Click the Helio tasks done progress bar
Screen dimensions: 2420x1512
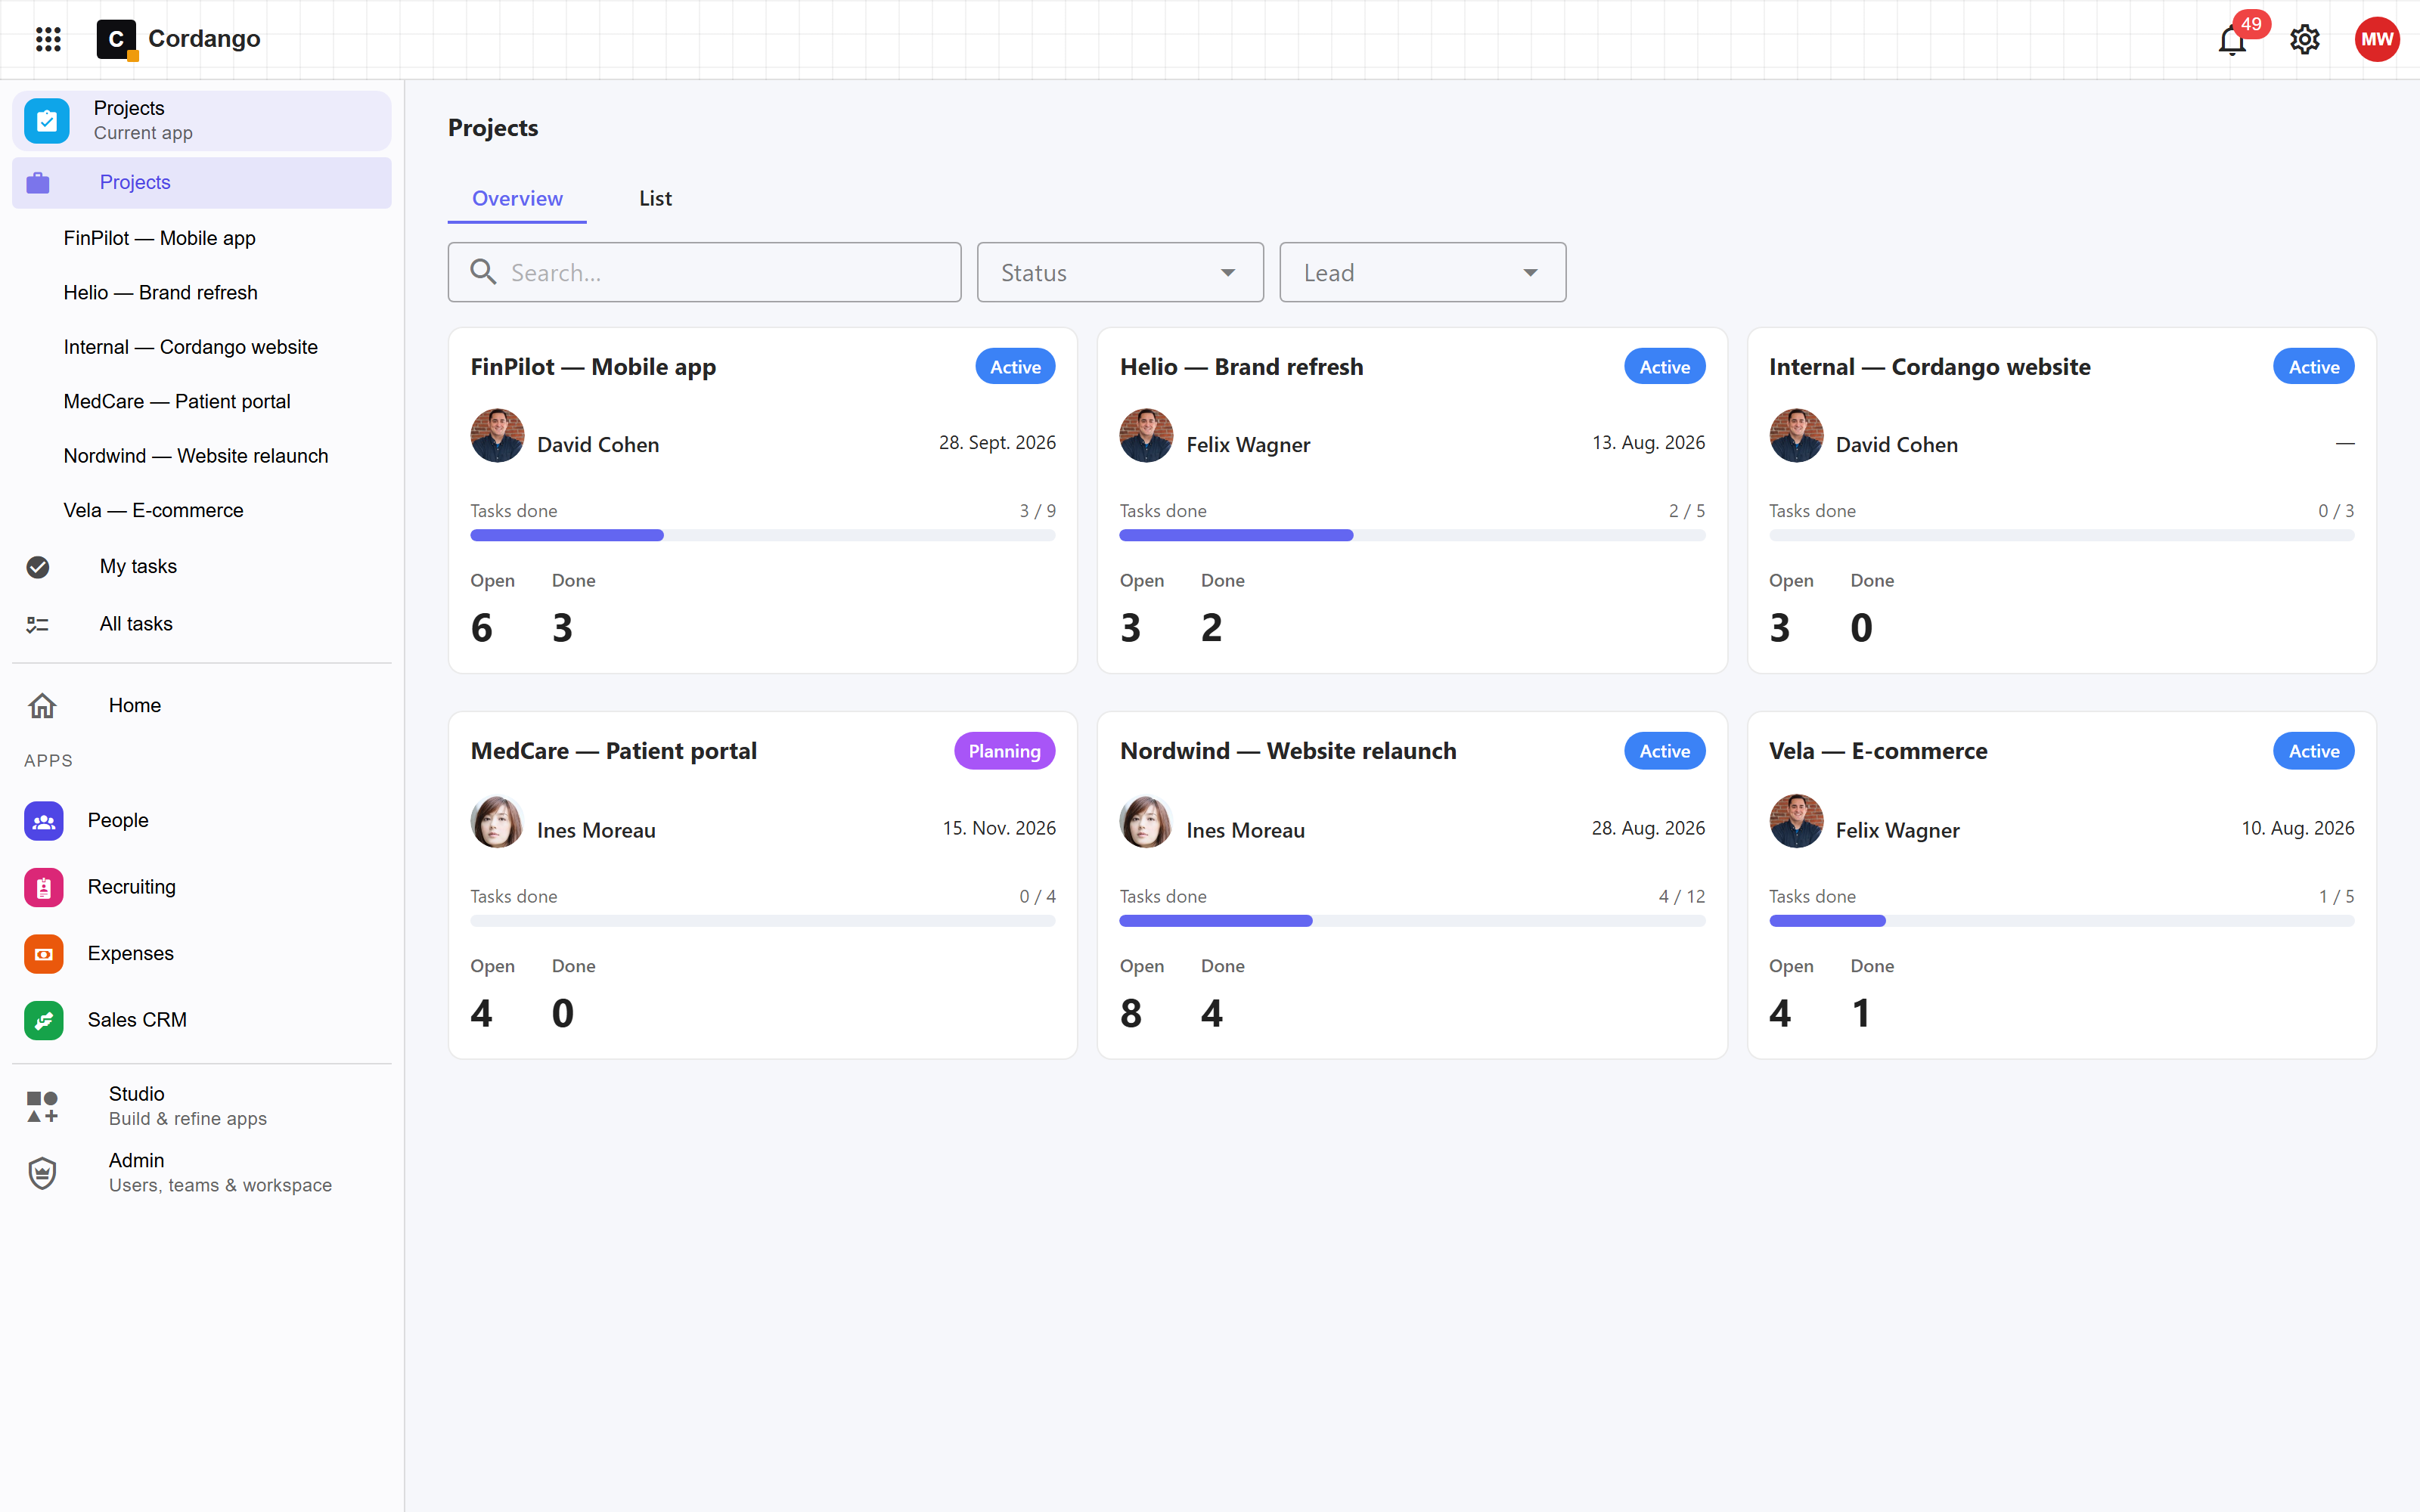(x=1412, y=536)
